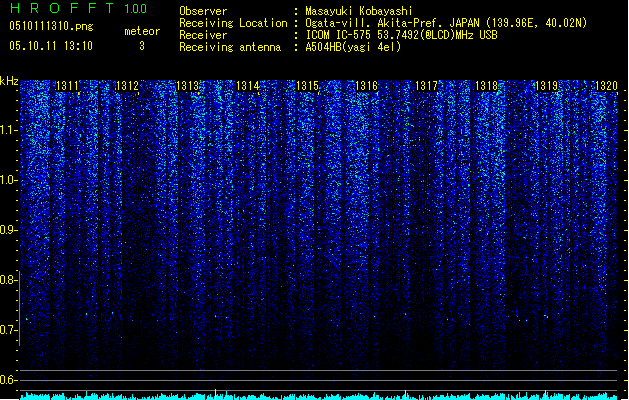Click the 1315 time marker
Viewport: 629px width, 400px height.
307,86
